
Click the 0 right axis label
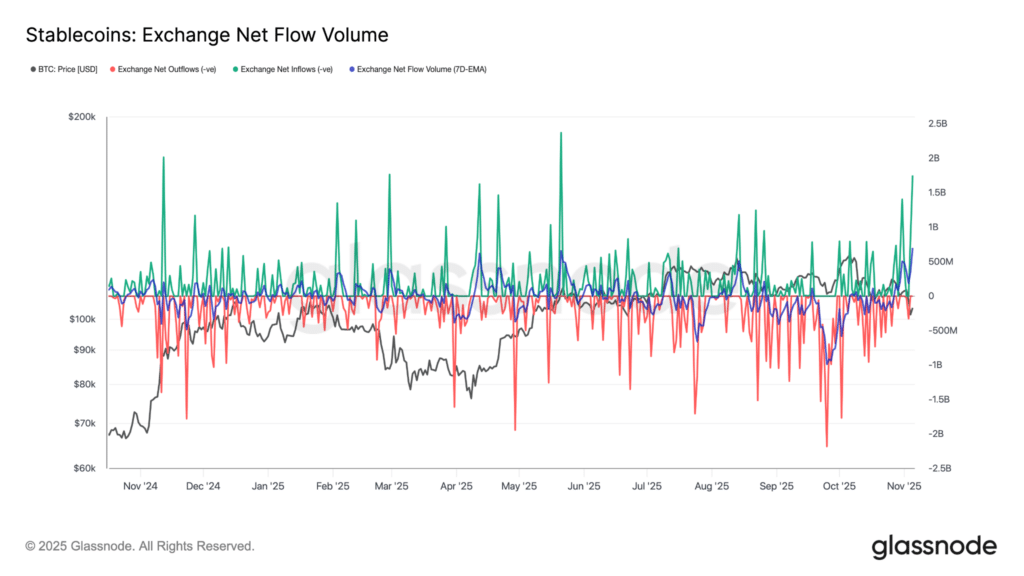931,296
